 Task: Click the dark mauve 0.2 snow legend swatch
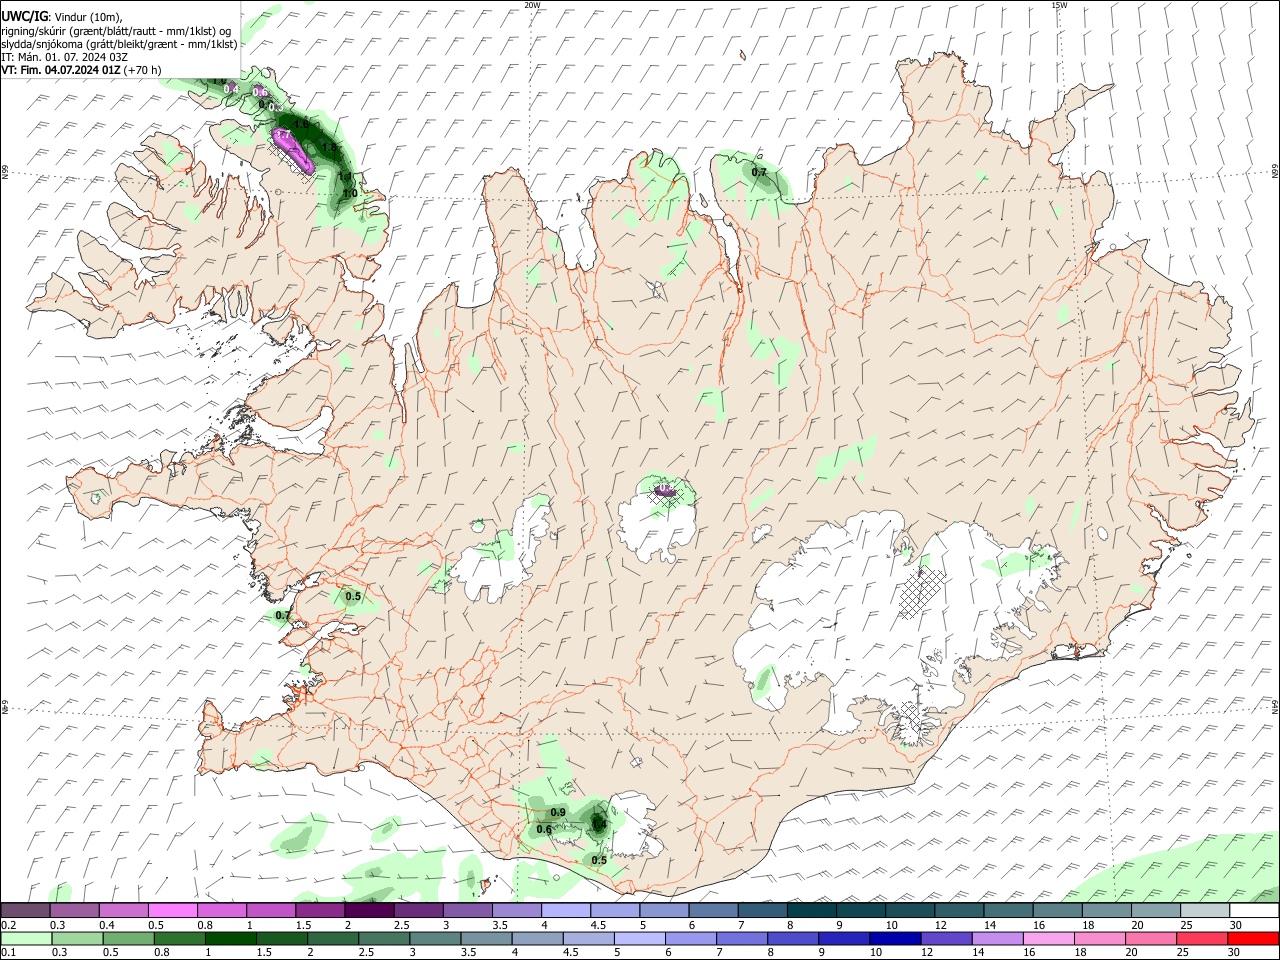(25, 911)
